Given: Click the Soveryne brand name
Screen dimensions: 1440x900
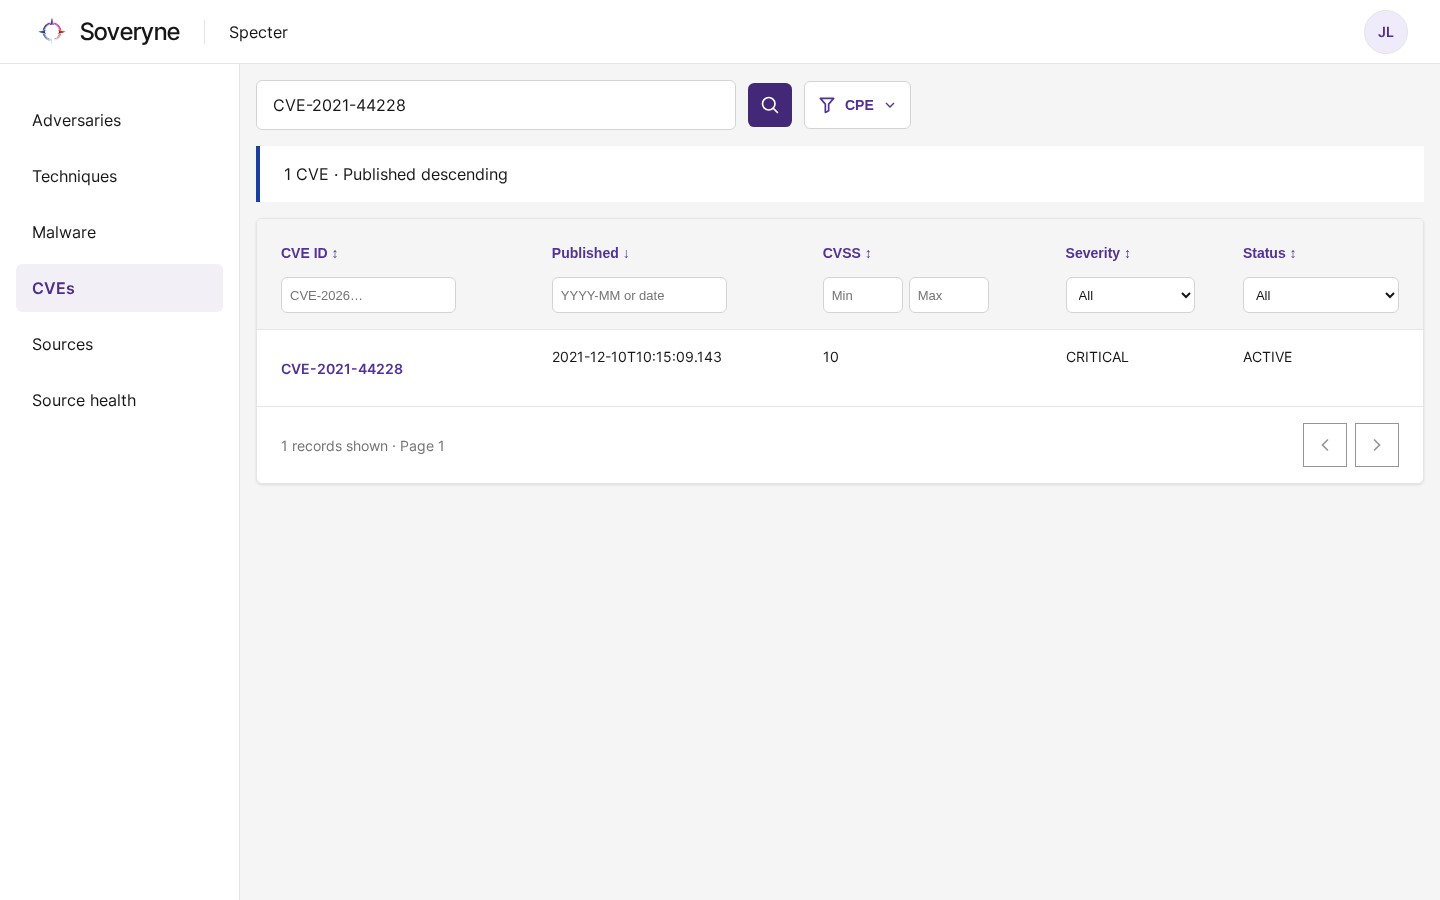Looking at the screenshot, I should [x=130, y=32].
